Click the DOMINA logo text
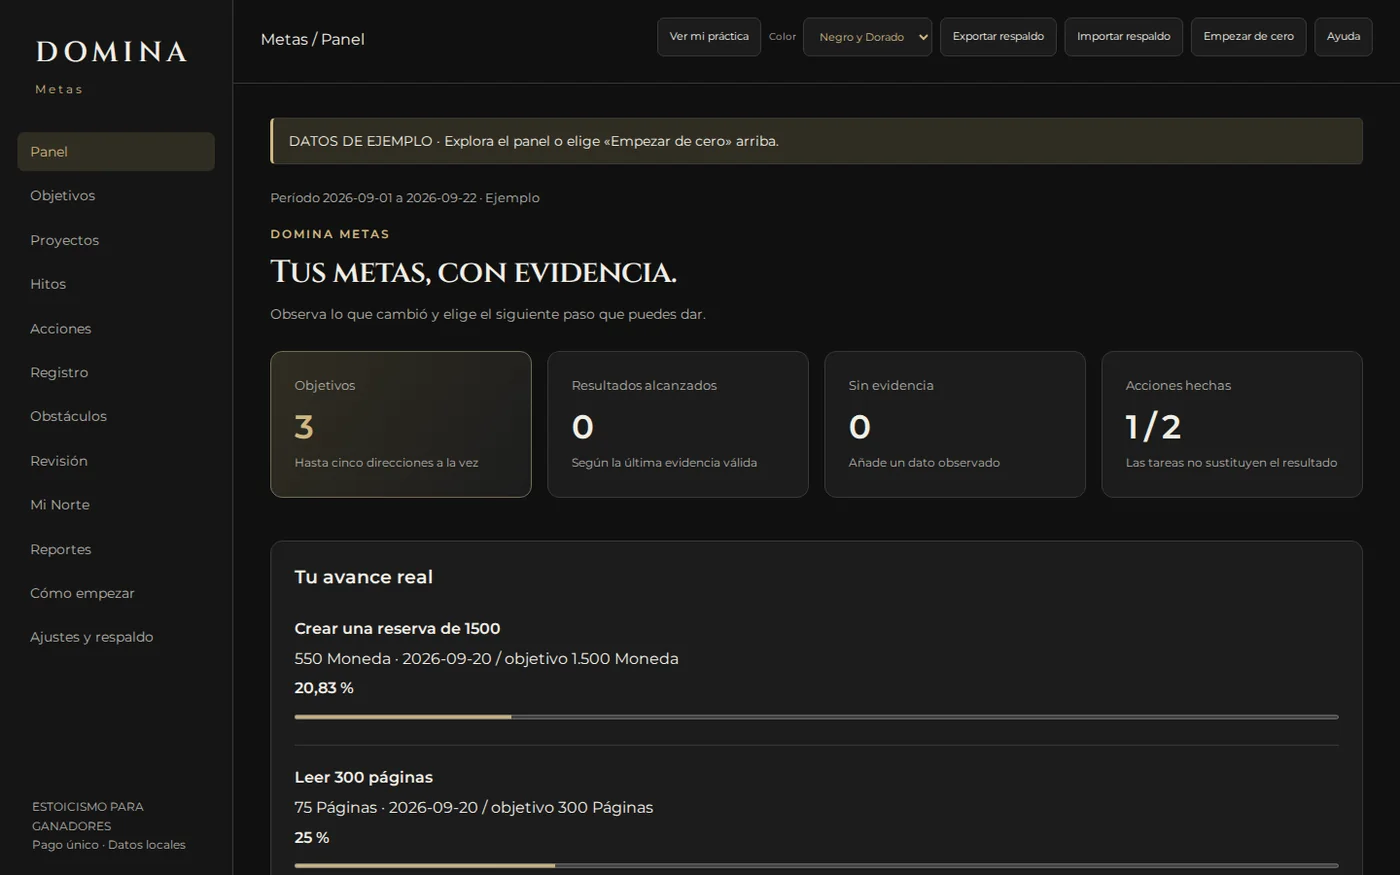This screenshot has height=875, width=1400. click(x=112, y=52)
